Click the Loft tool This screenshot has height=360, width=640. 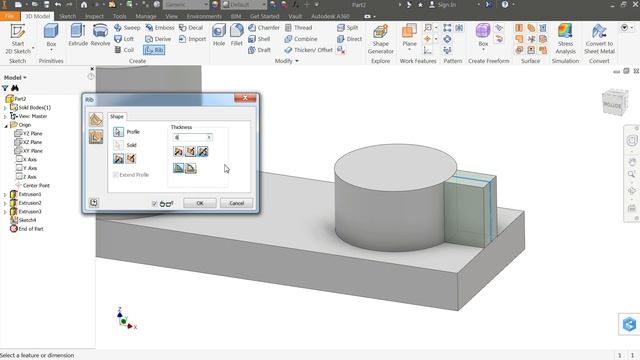(x=124, y=39)
